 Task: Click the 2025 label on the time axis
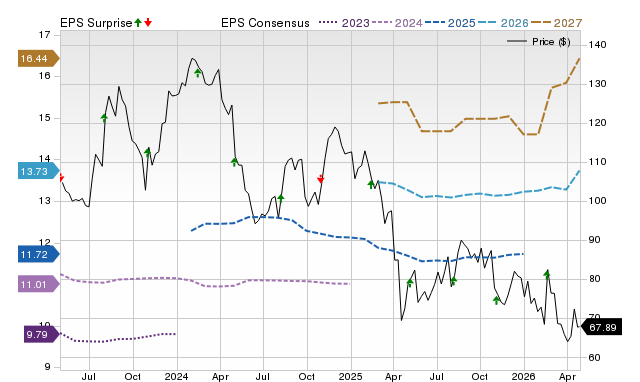[350, 376]
